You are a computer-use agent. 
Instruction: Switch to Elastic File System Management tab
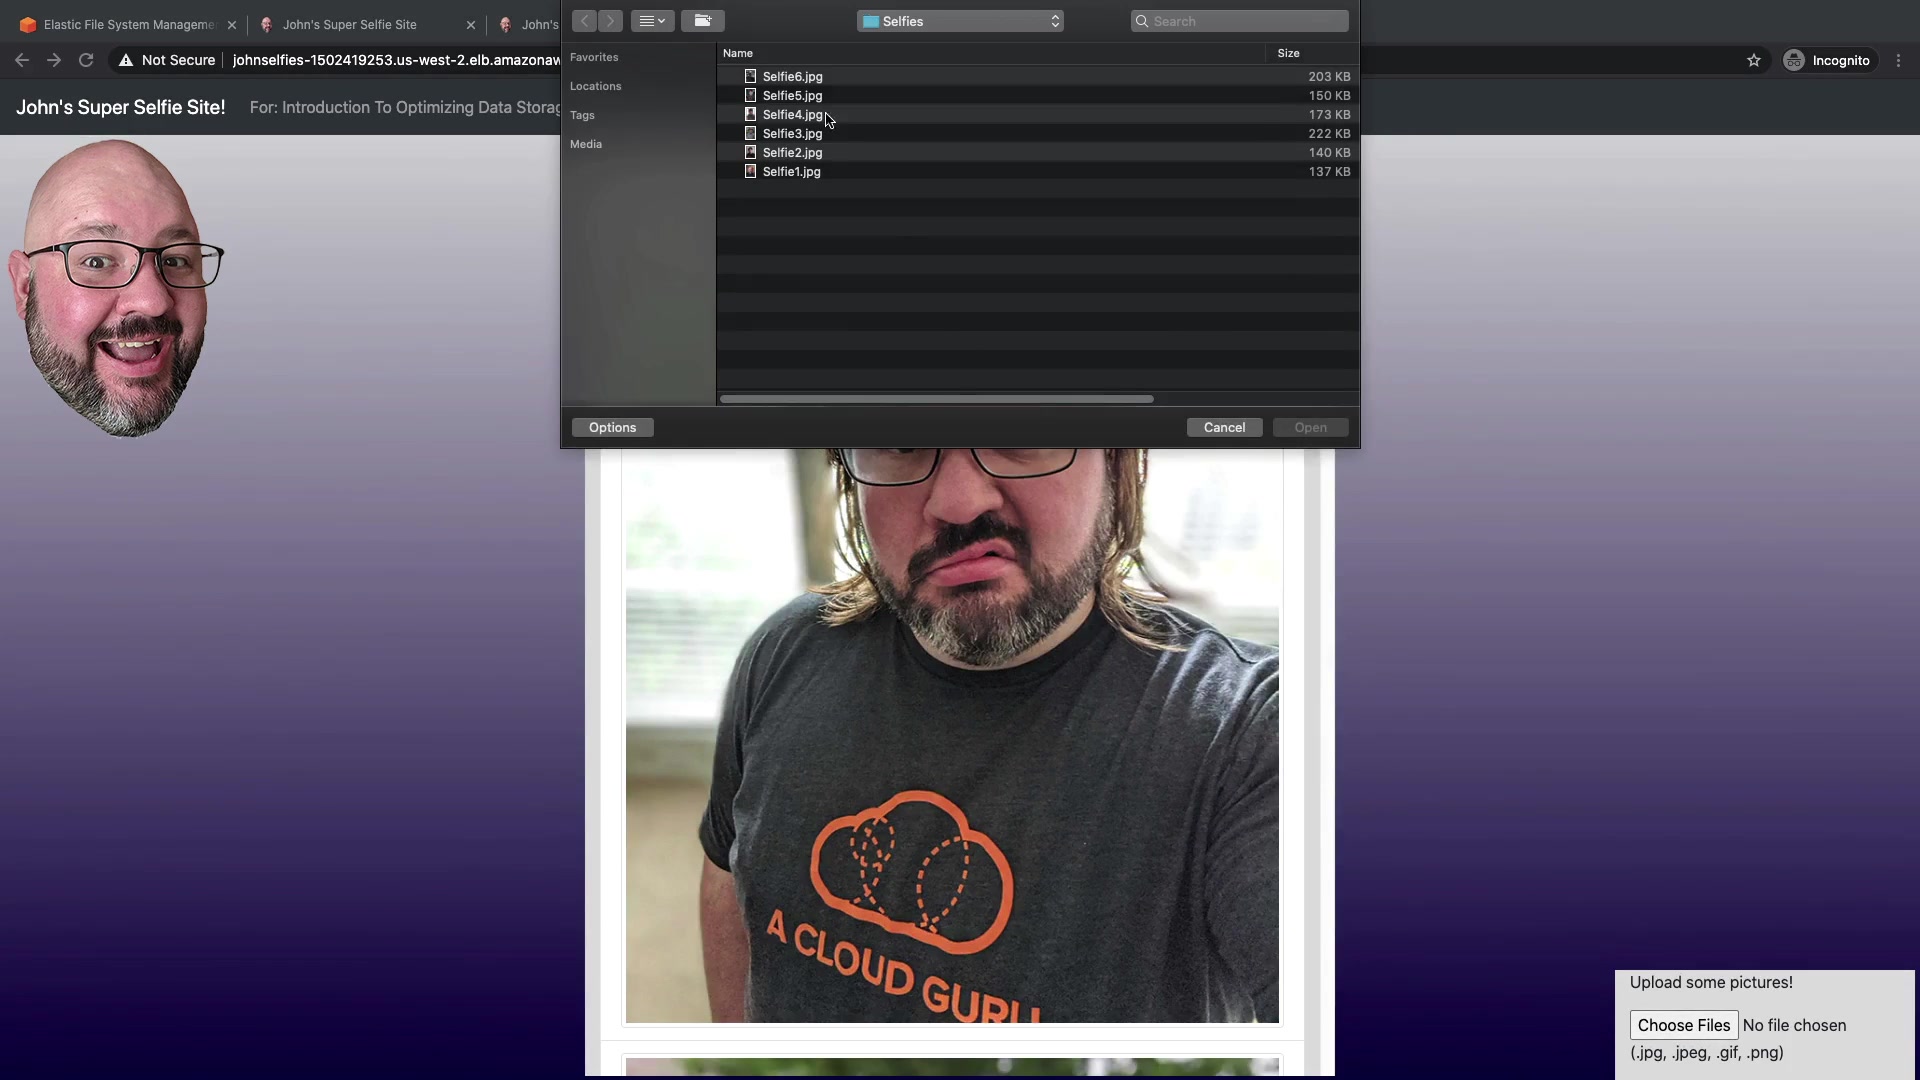pyautogui.click(x=128, y=25)
